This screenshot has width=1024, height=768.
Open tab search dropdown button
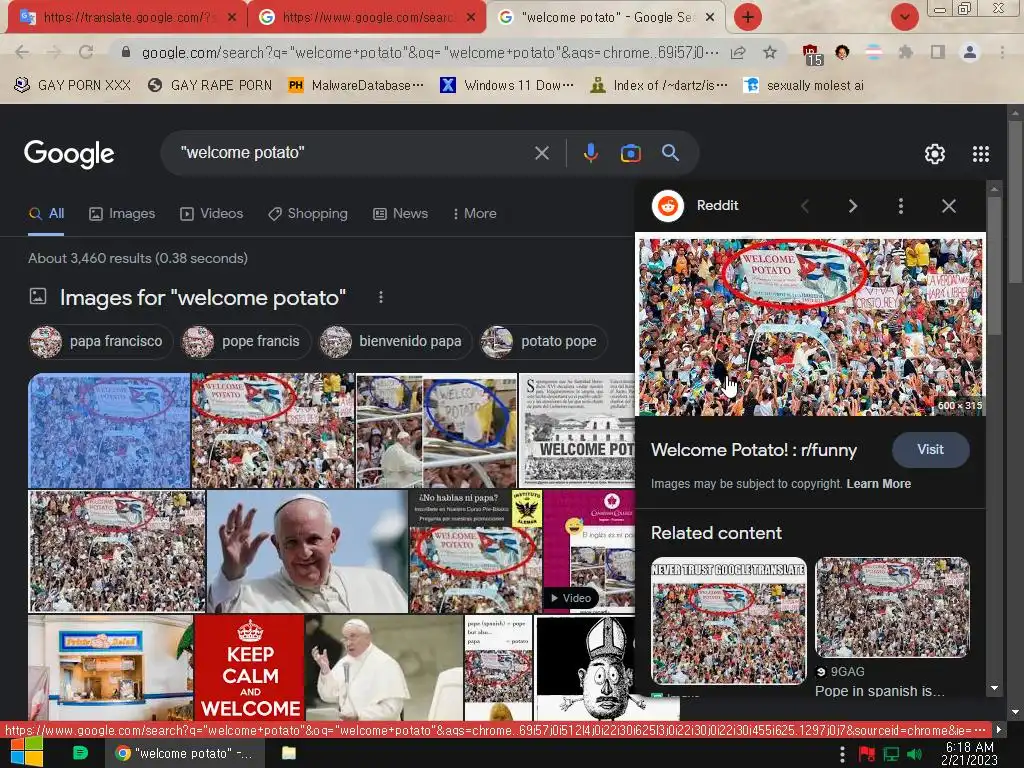click(x=904, y=17)
